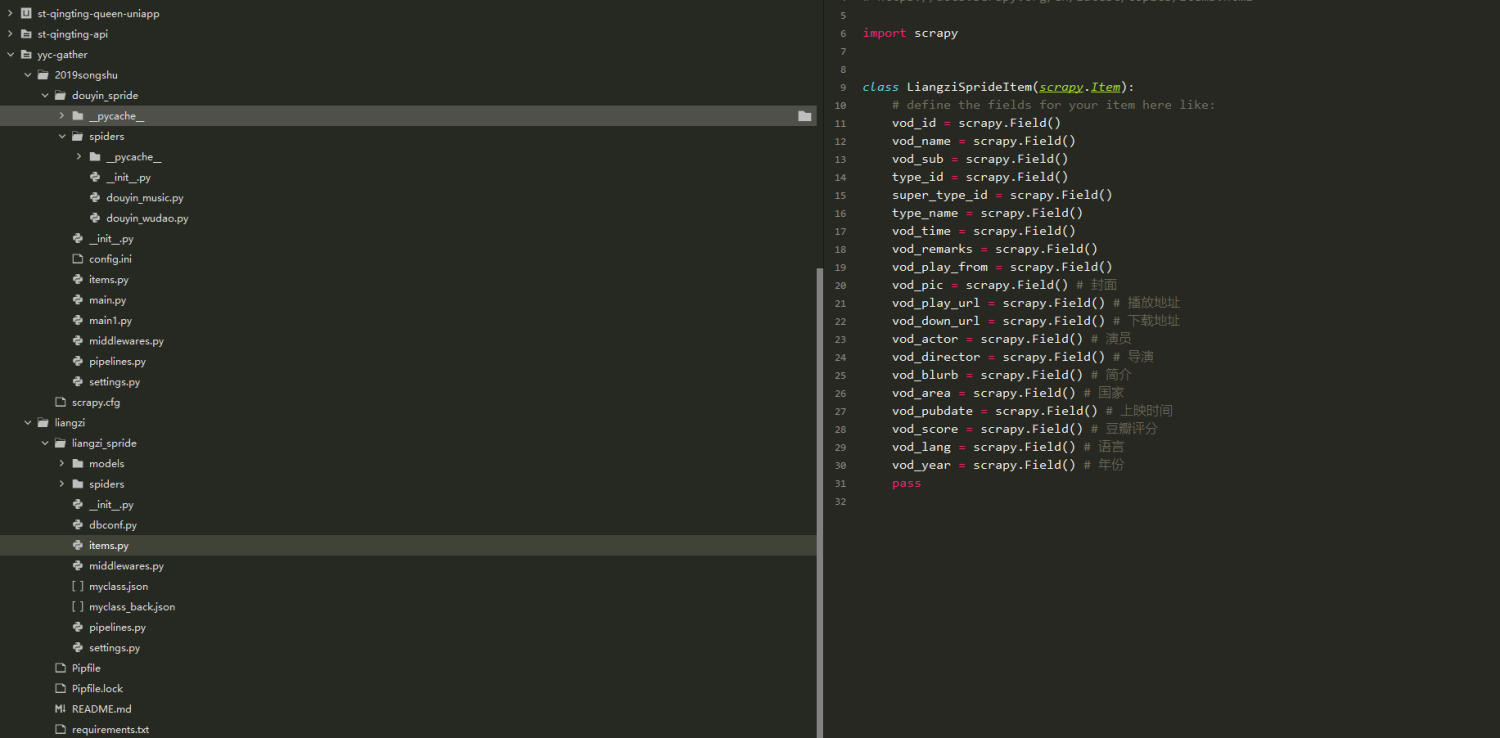Open settings.py under liangzi_spride
1500x738 pixels.
pos(114,648)
